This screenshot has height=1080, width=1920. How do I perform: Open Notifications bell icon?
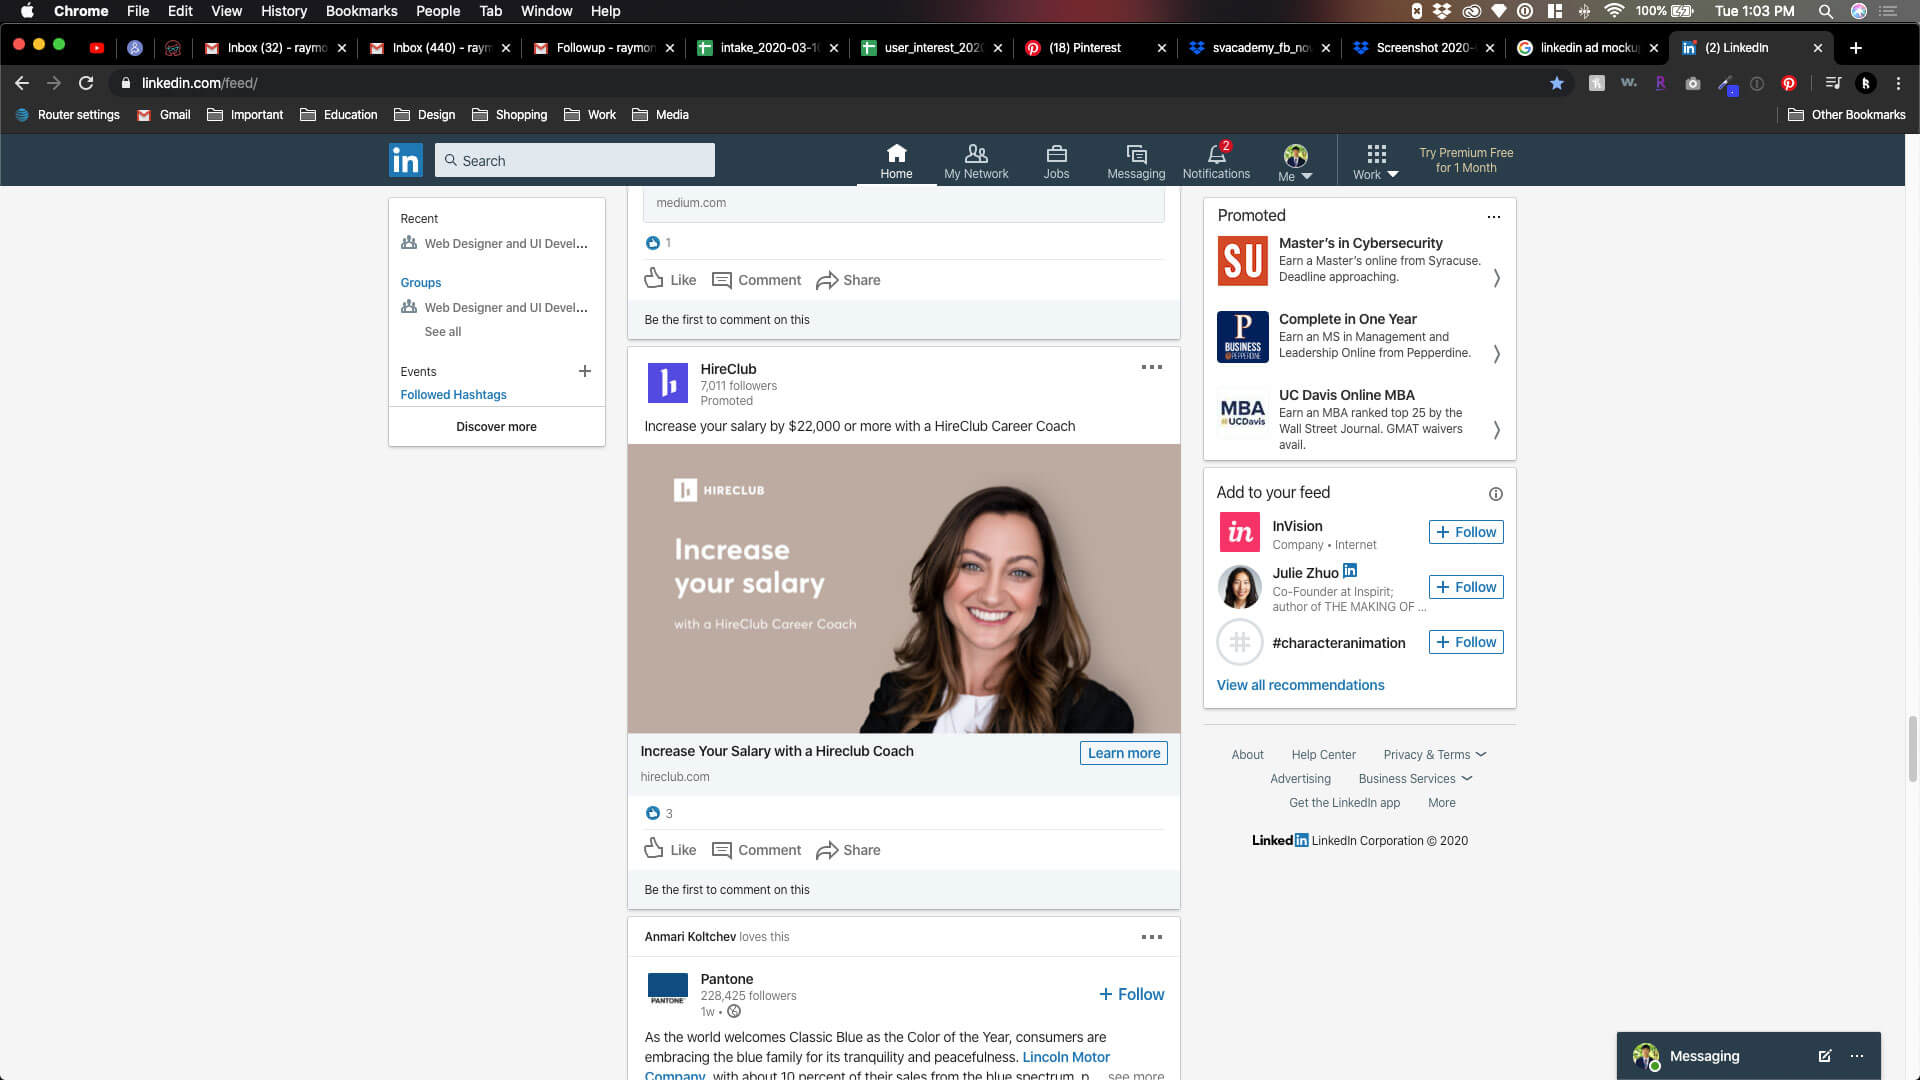[x=1216, y=160]
